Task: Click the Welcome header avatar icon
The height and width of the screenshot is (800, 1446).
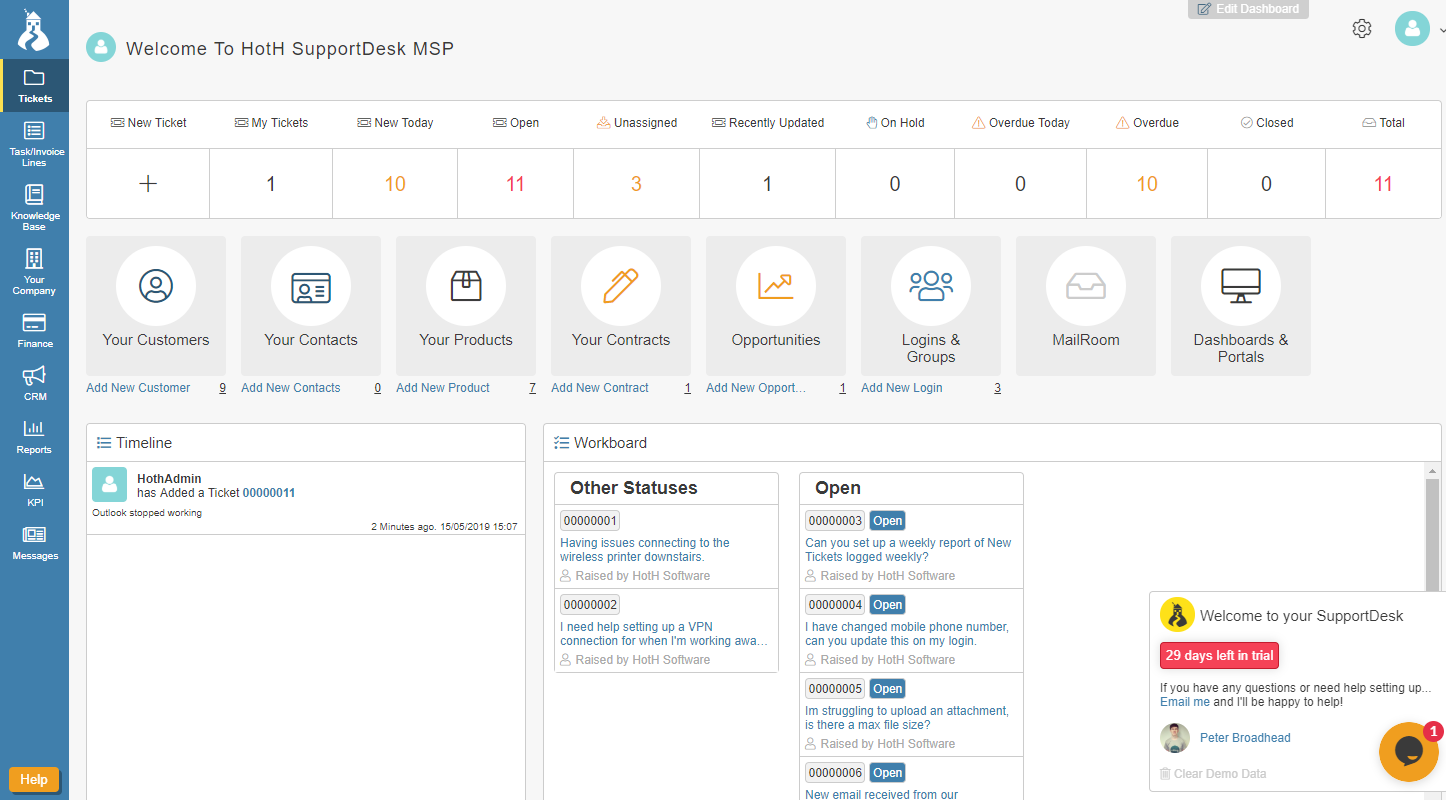Action: pyautogui.click(x=101, y=47)
